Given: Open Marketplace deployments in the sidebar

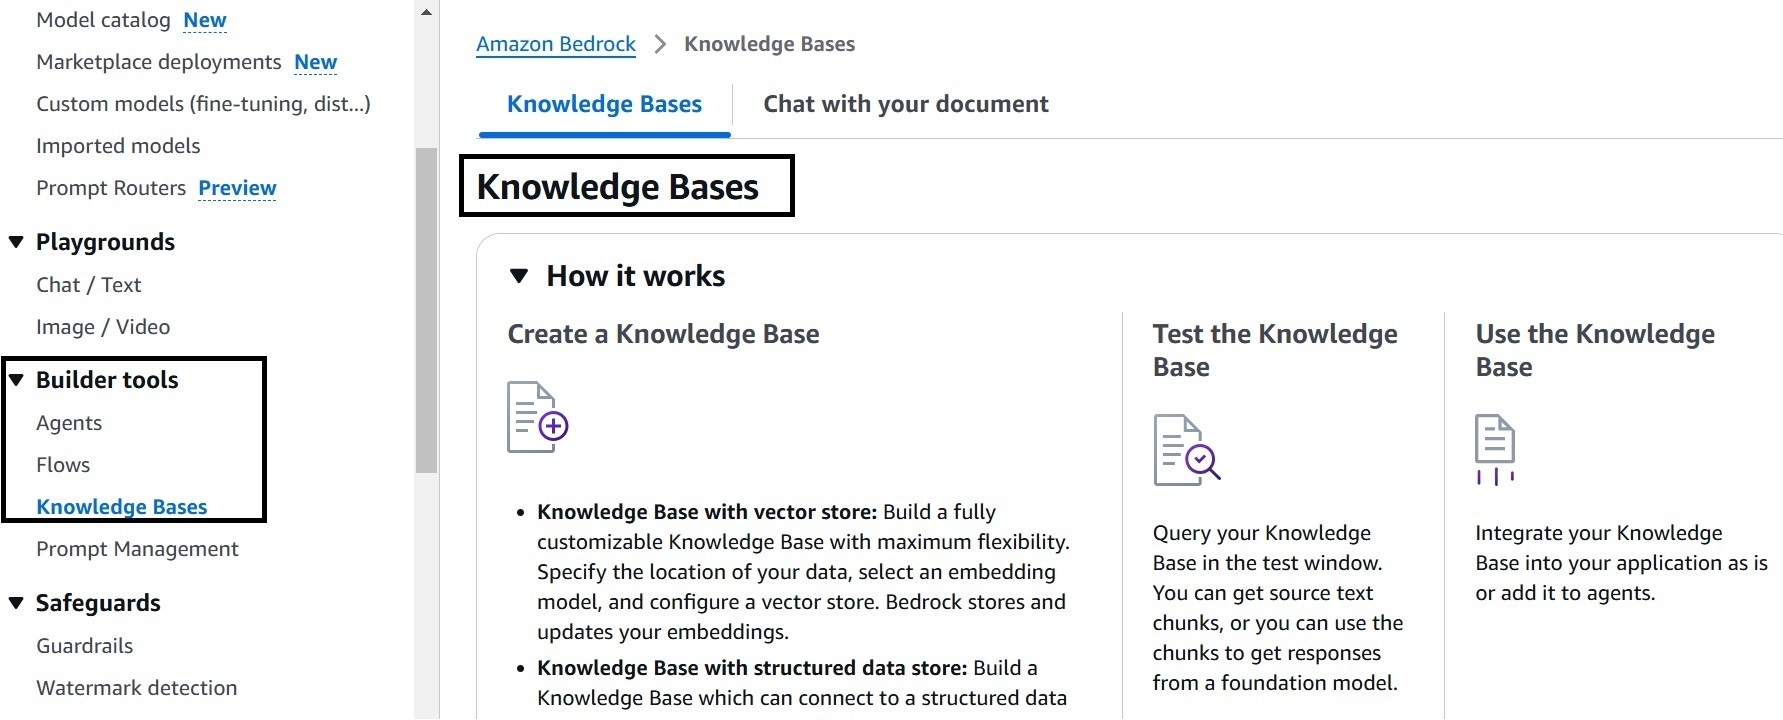Looking at the screenshot, I should coord(159,62).
